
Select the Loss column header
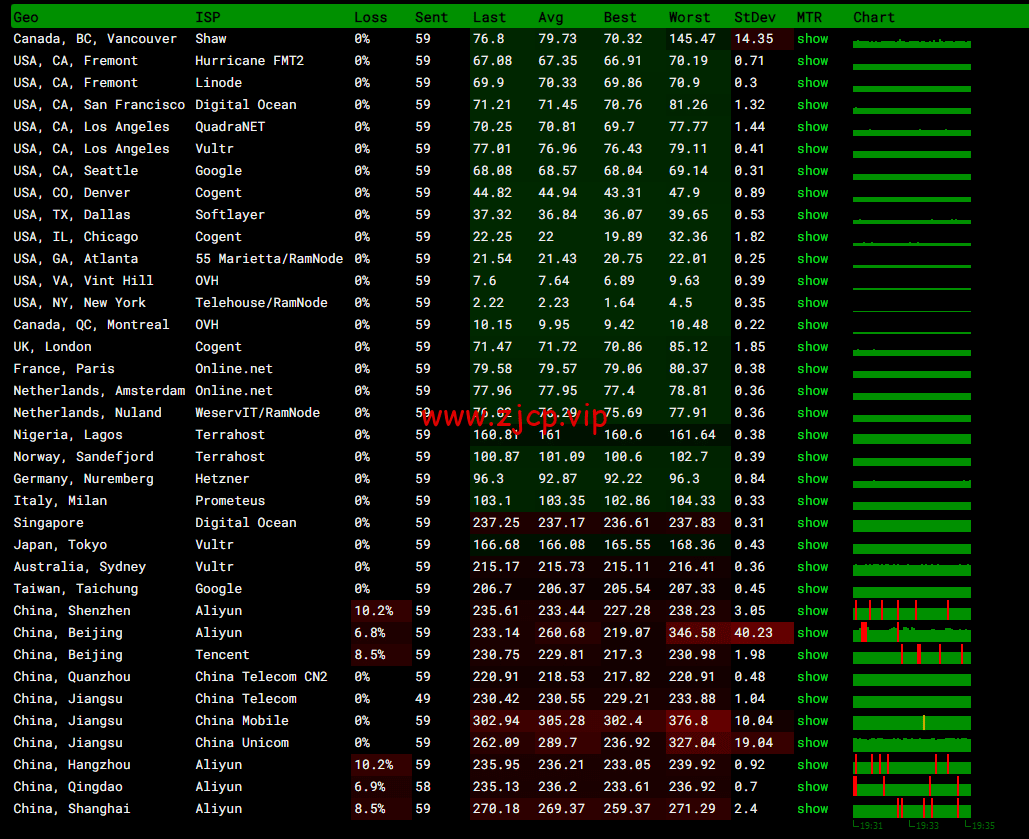click(371, 18)
